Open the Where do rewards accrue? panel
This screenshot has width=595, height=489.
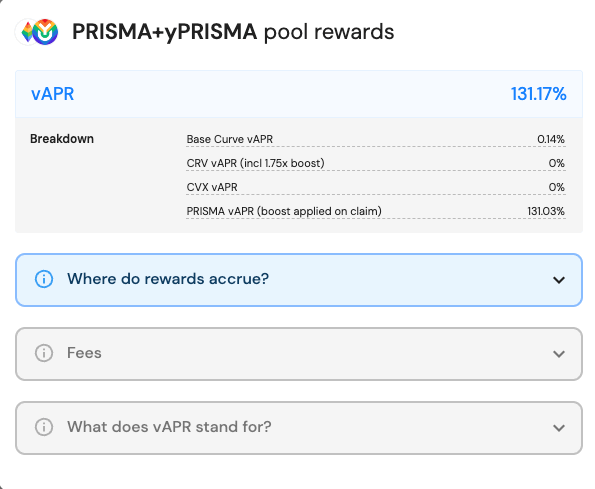tap(299, 280)
